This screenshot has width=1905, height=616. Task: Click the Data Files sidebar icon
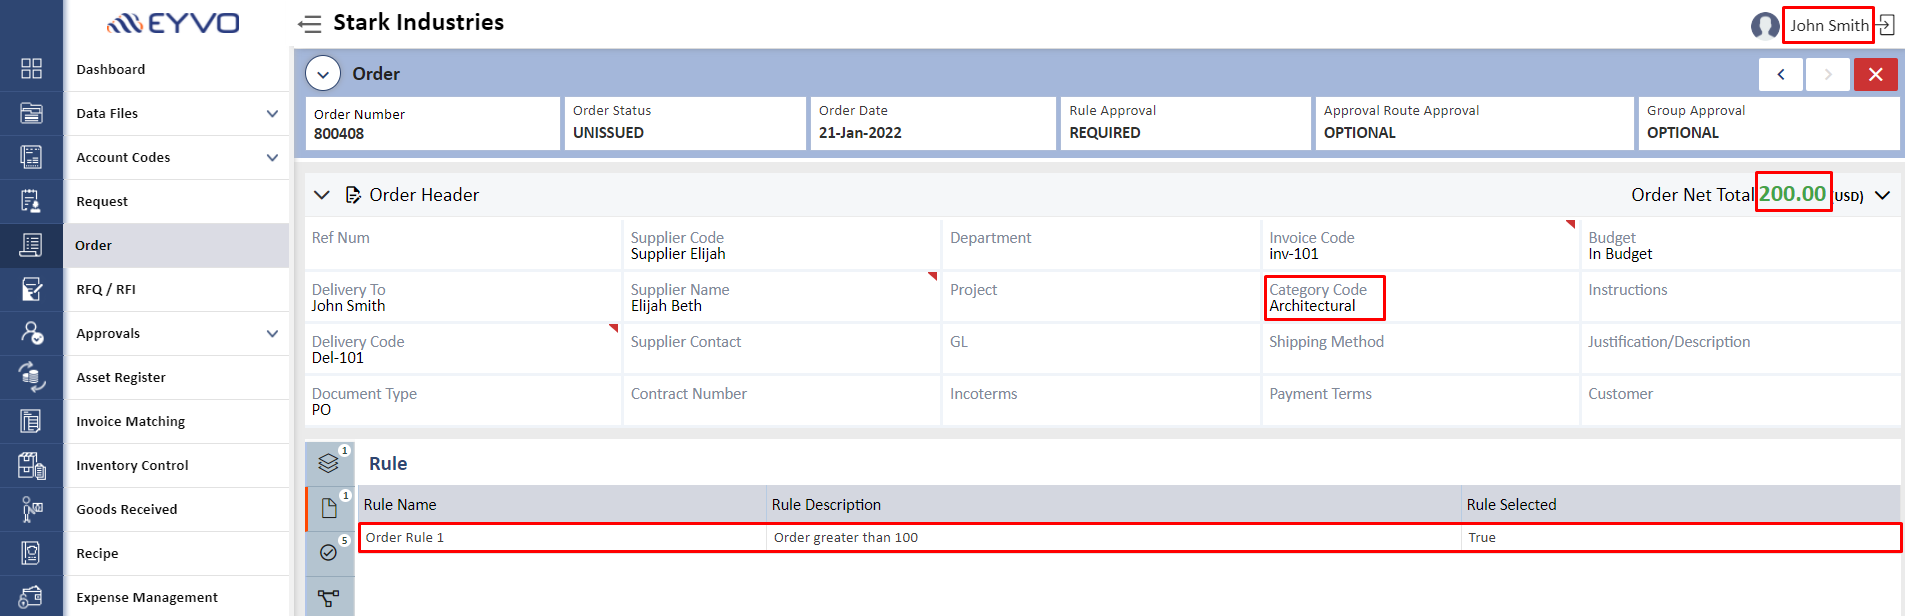(31, 113)
